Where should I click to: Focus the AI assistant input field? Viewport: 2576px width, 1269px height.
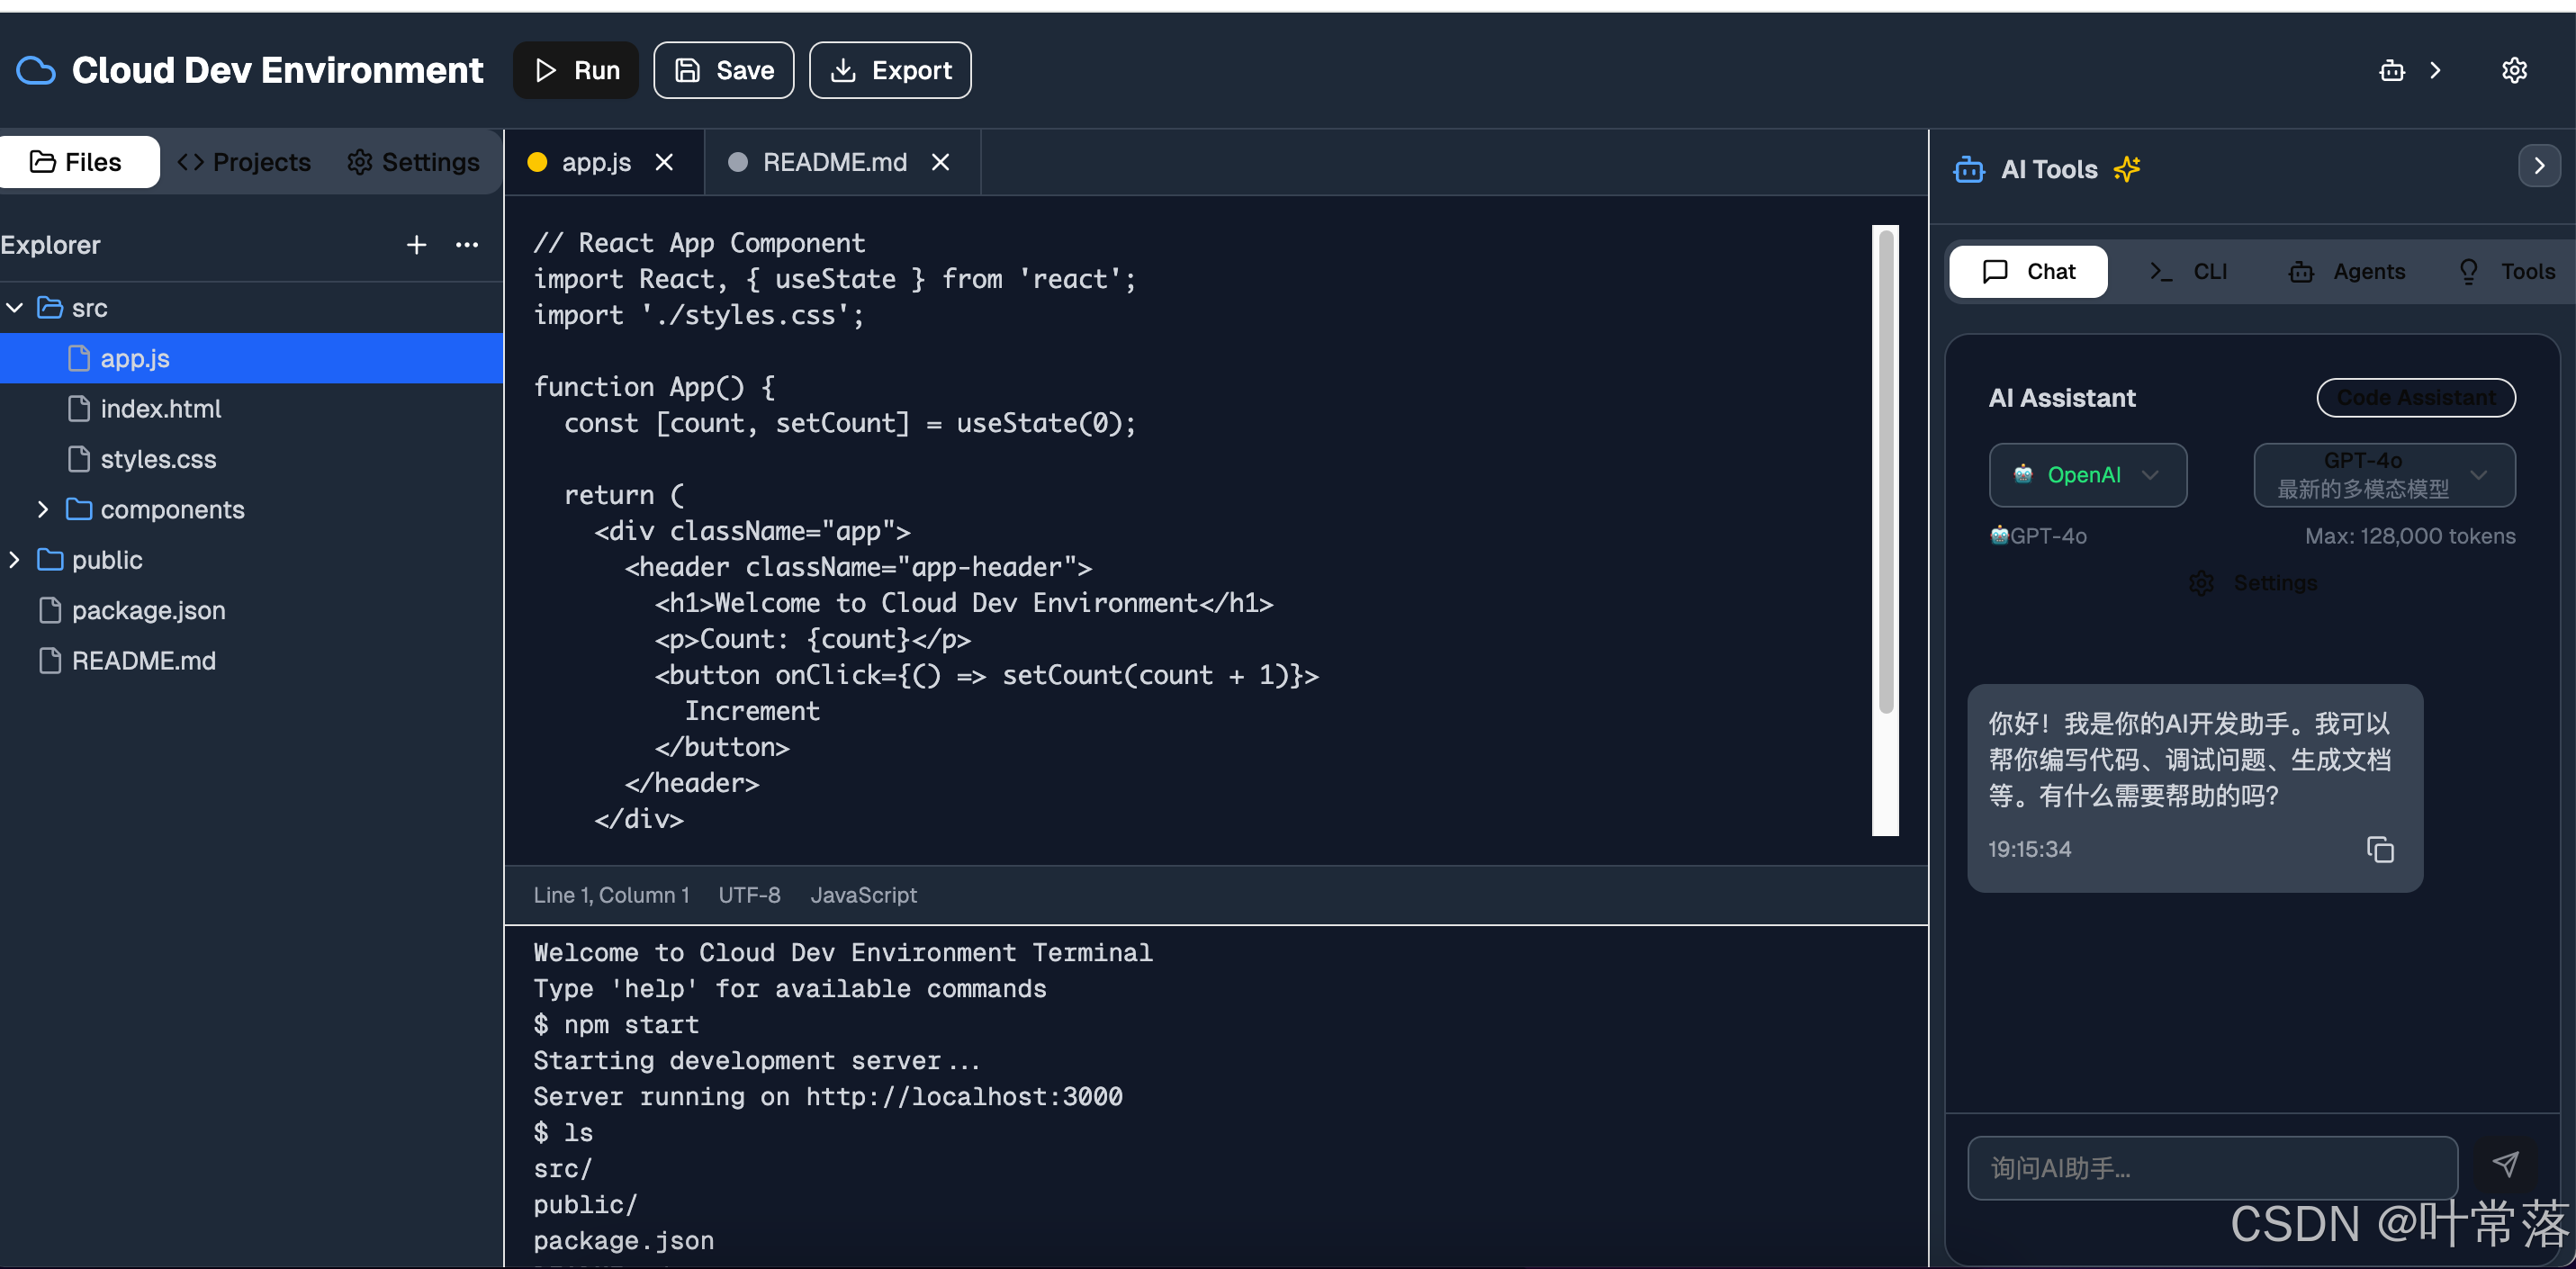pyautogui.click(x=2212, y=1168)
